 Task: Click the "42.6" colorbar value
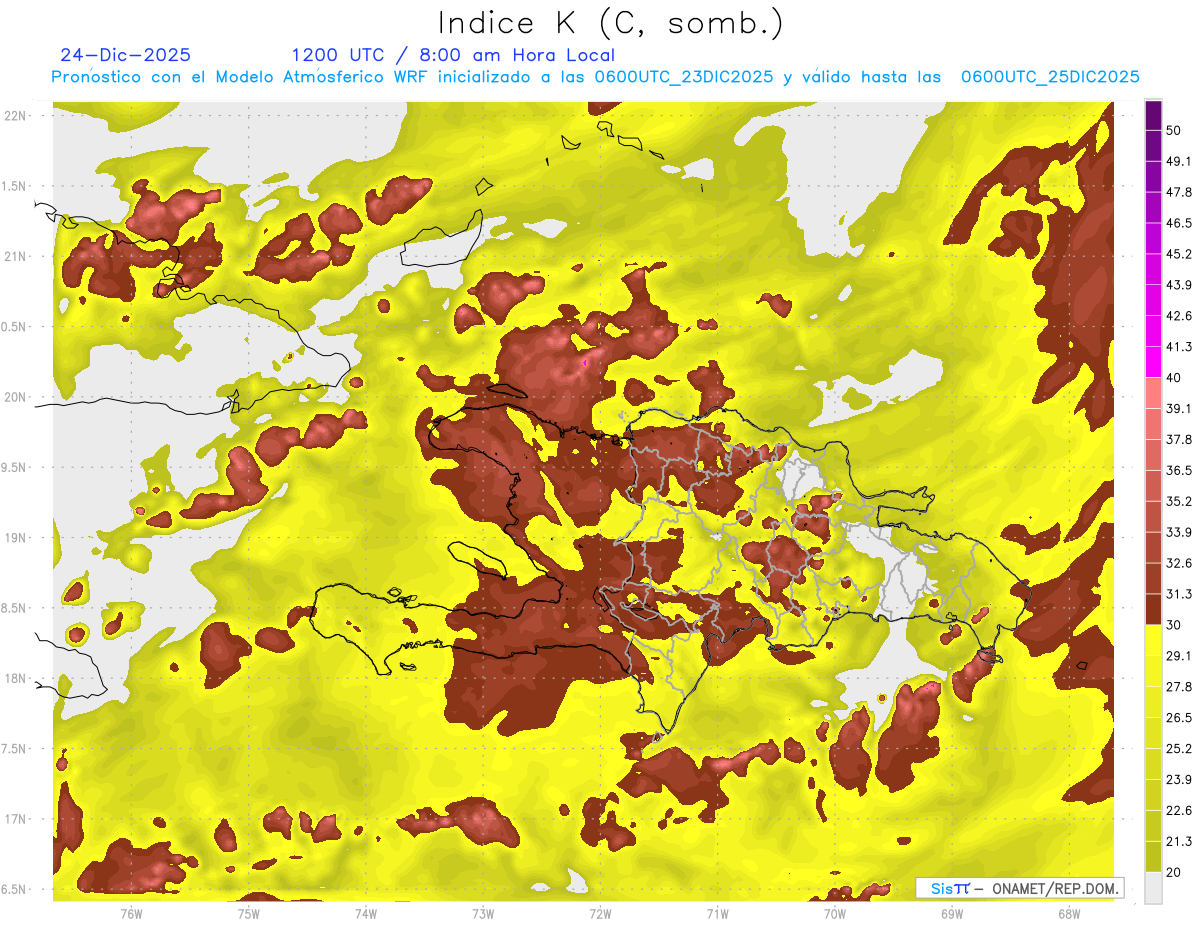1179,316
